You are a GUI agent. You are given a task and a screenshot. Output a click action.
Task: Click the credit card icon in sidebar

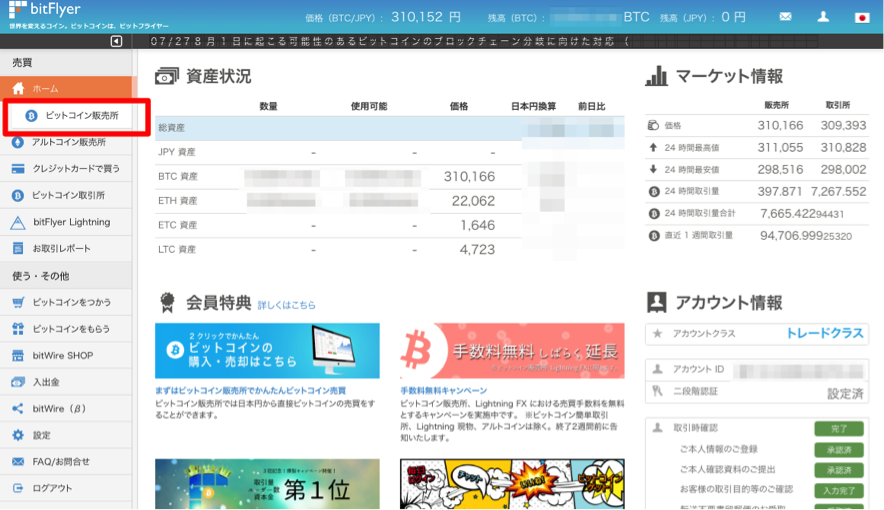point(18,168)
